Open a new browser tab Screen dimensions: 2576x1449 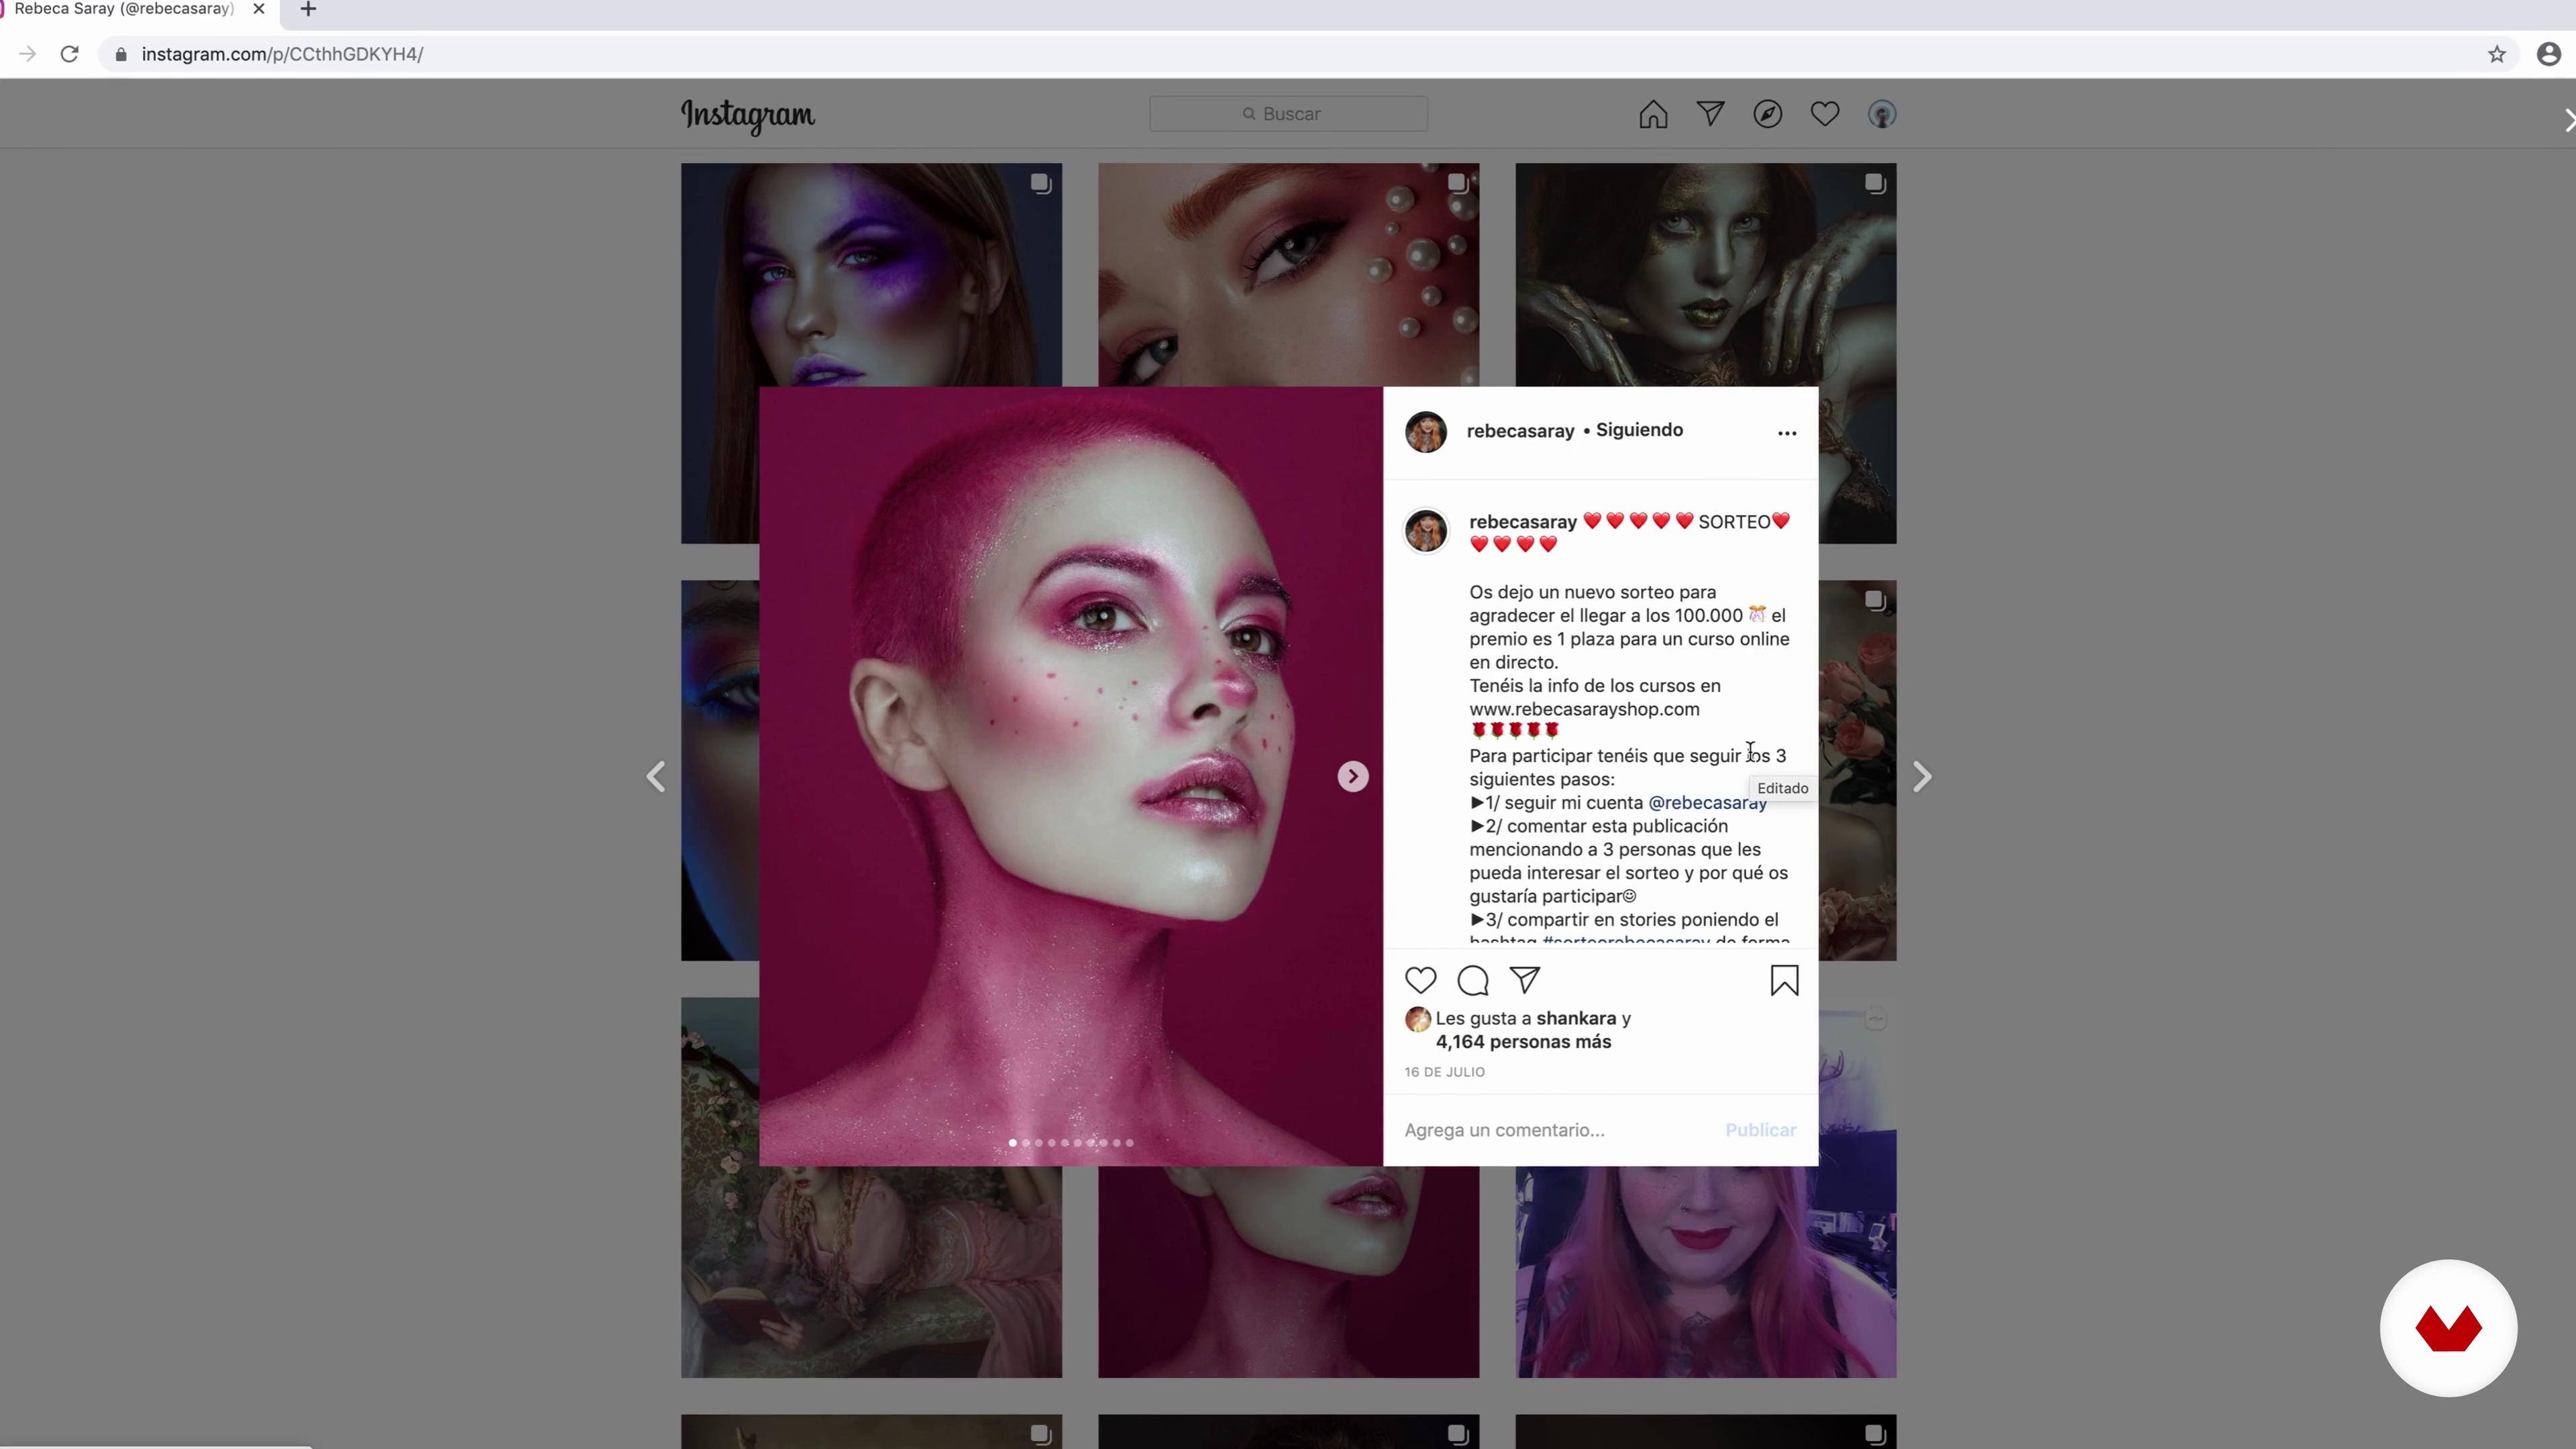[x=308, y=10]
